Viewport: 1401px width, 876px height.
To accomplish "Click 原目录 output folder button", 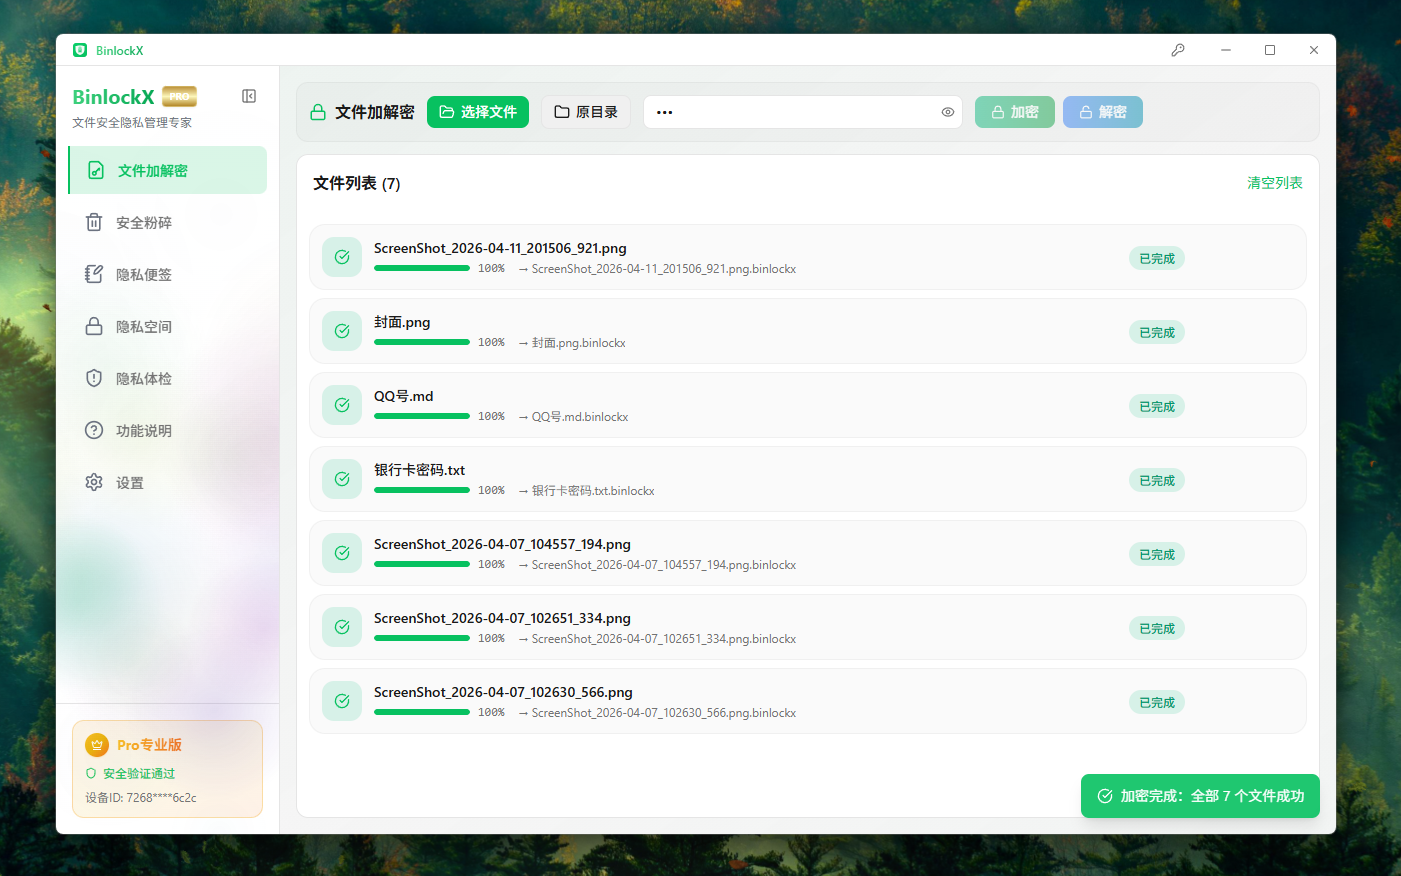I will tap(586, 112).
